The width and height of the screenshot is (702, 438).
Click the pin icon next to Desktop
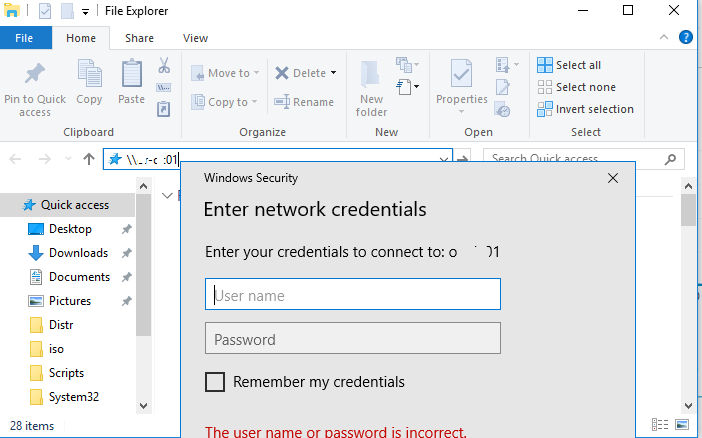[x=127, y=229]
